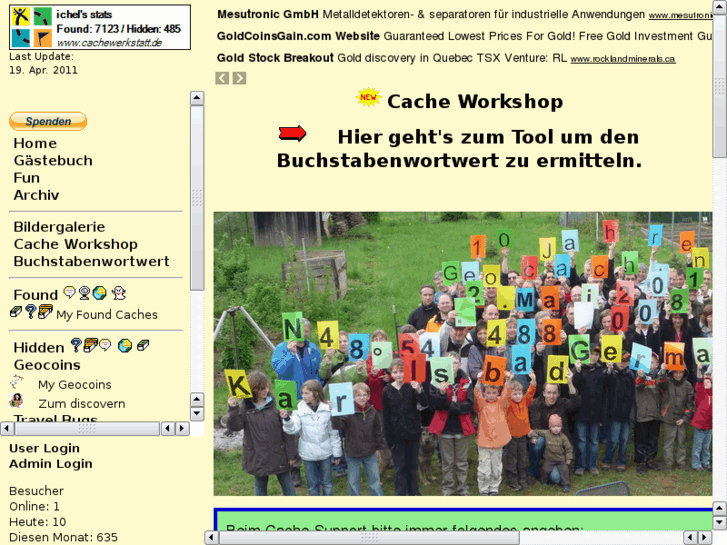Open the Geocoins heading link

point(47,365)
